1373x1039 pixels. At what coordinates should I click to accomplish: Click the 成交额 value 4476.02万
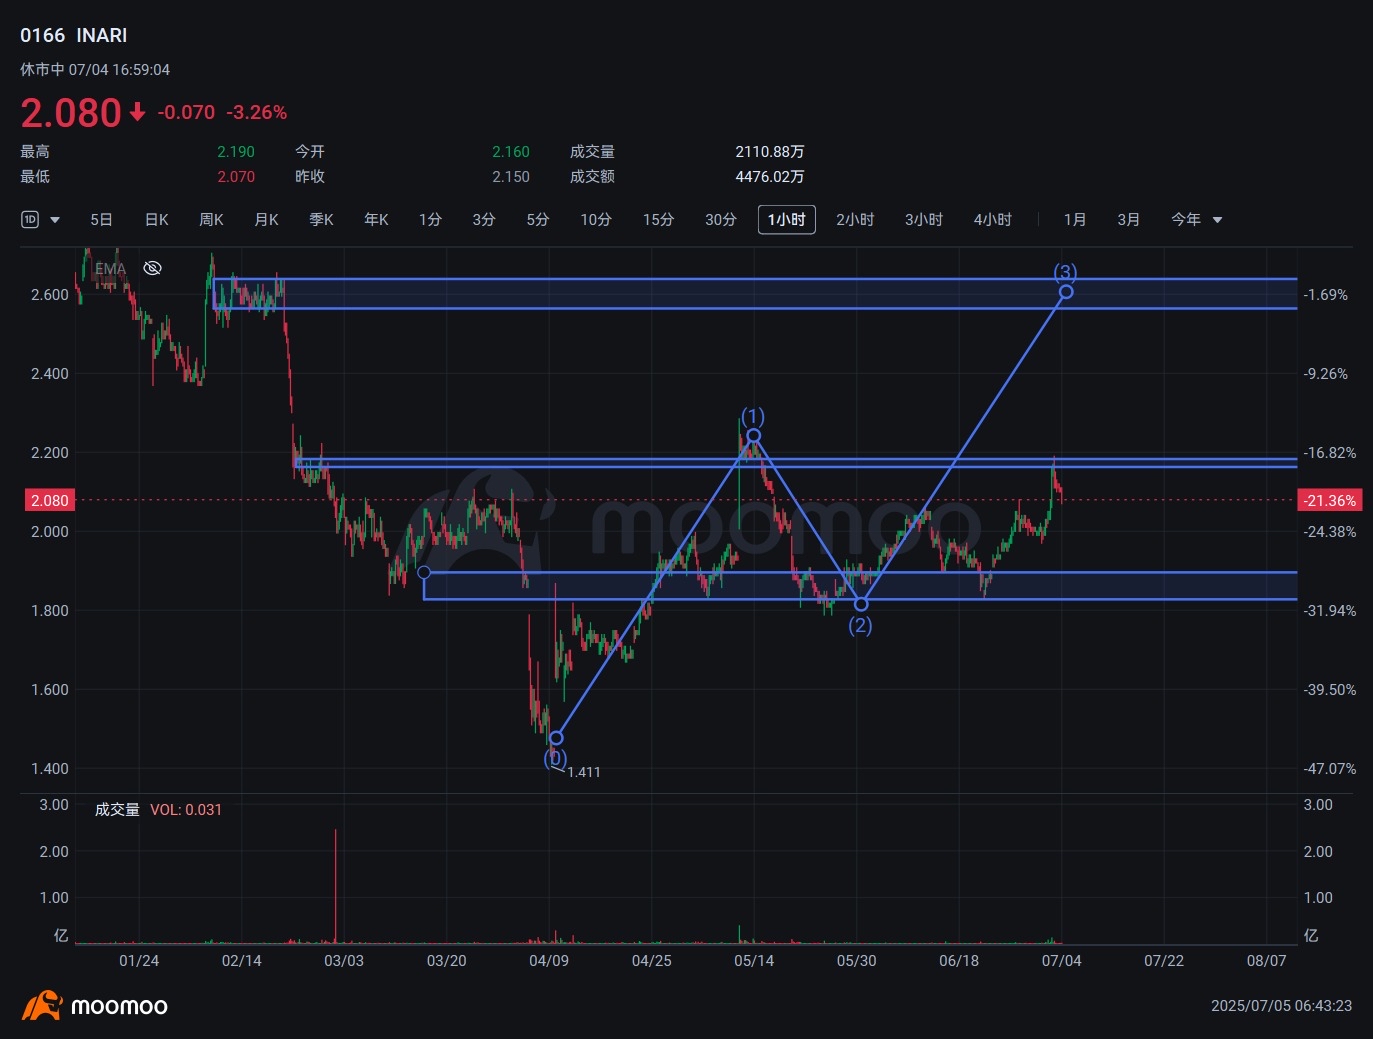pyautogui.click(x=770, y=176)
